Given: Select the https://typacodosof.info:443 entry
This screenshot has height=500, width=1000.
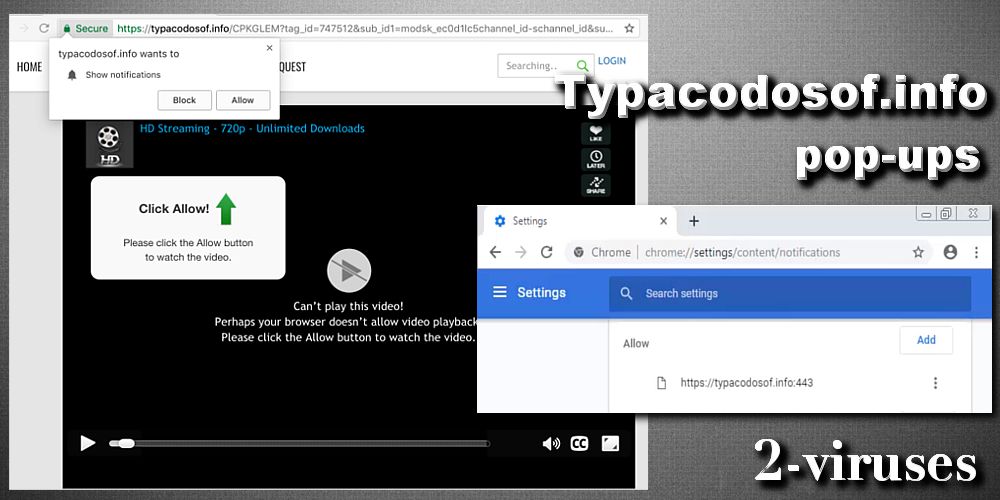Looking at the screenshot, I should 746,383.
